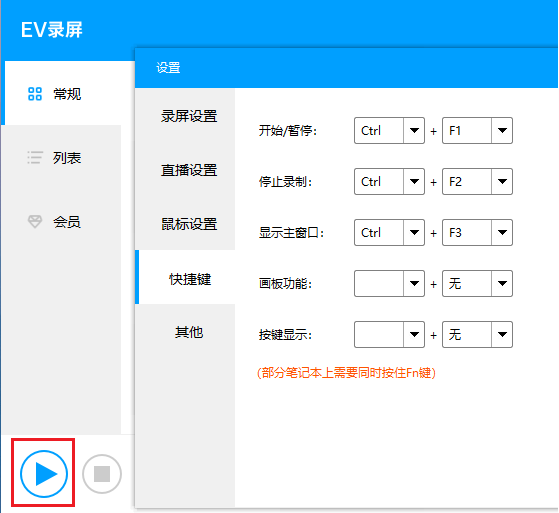Open modifier dropdown for 显示主窗口
The width and height of the screenshot is (559, 513).
coord(389,232)
